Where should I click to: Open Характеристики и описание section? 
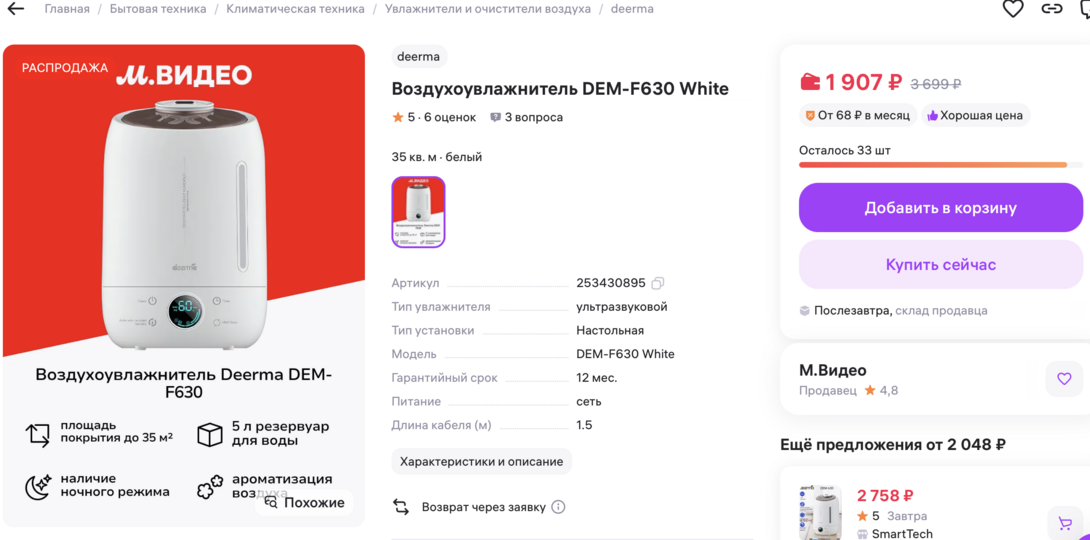click(x=481, y=462)
